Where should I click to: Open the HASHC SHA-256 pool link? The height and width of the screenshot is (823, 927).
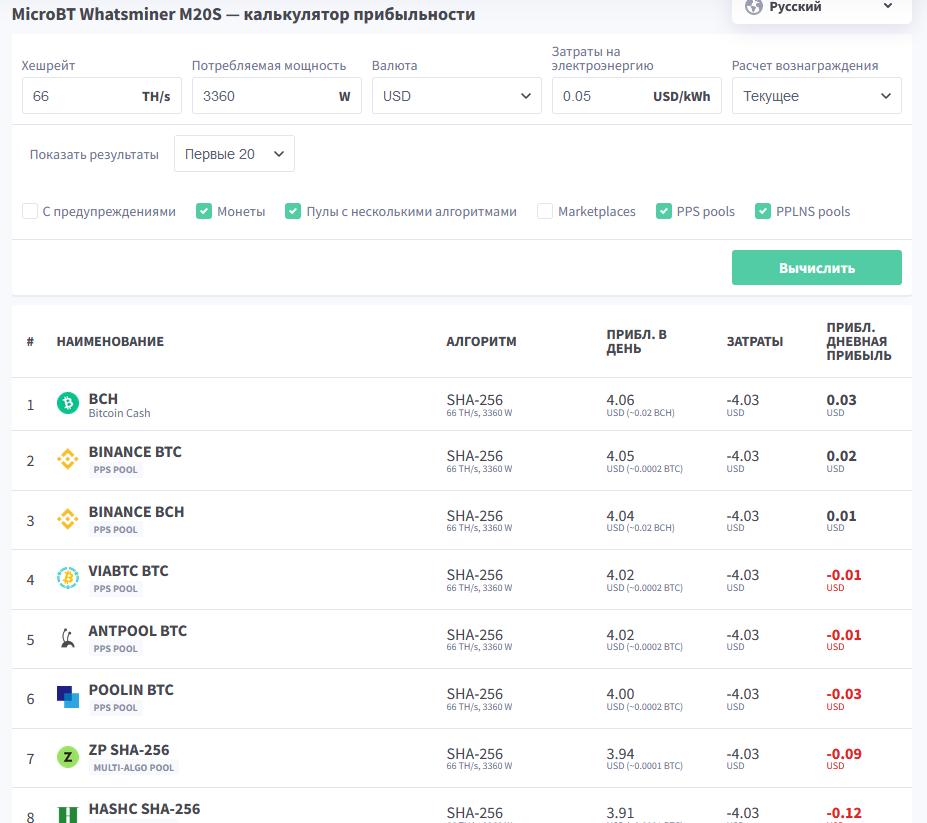(144, 809)
